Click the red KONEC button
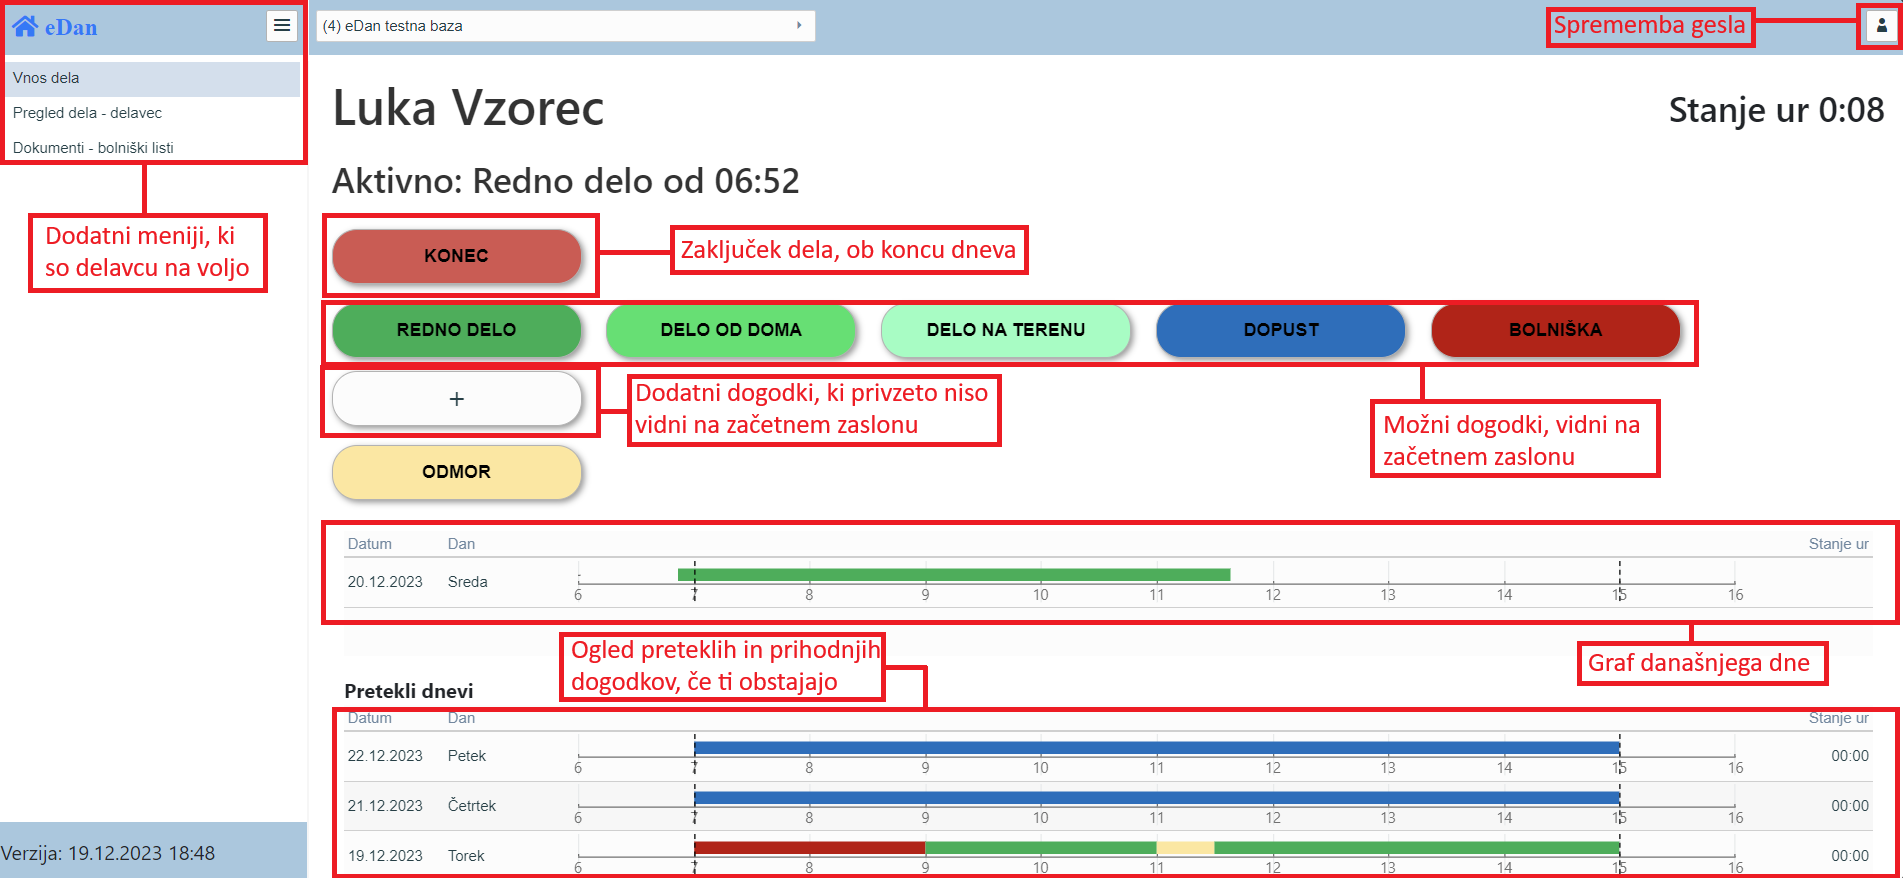This screenshot has width=1903, height=878. tap(456, 256)
